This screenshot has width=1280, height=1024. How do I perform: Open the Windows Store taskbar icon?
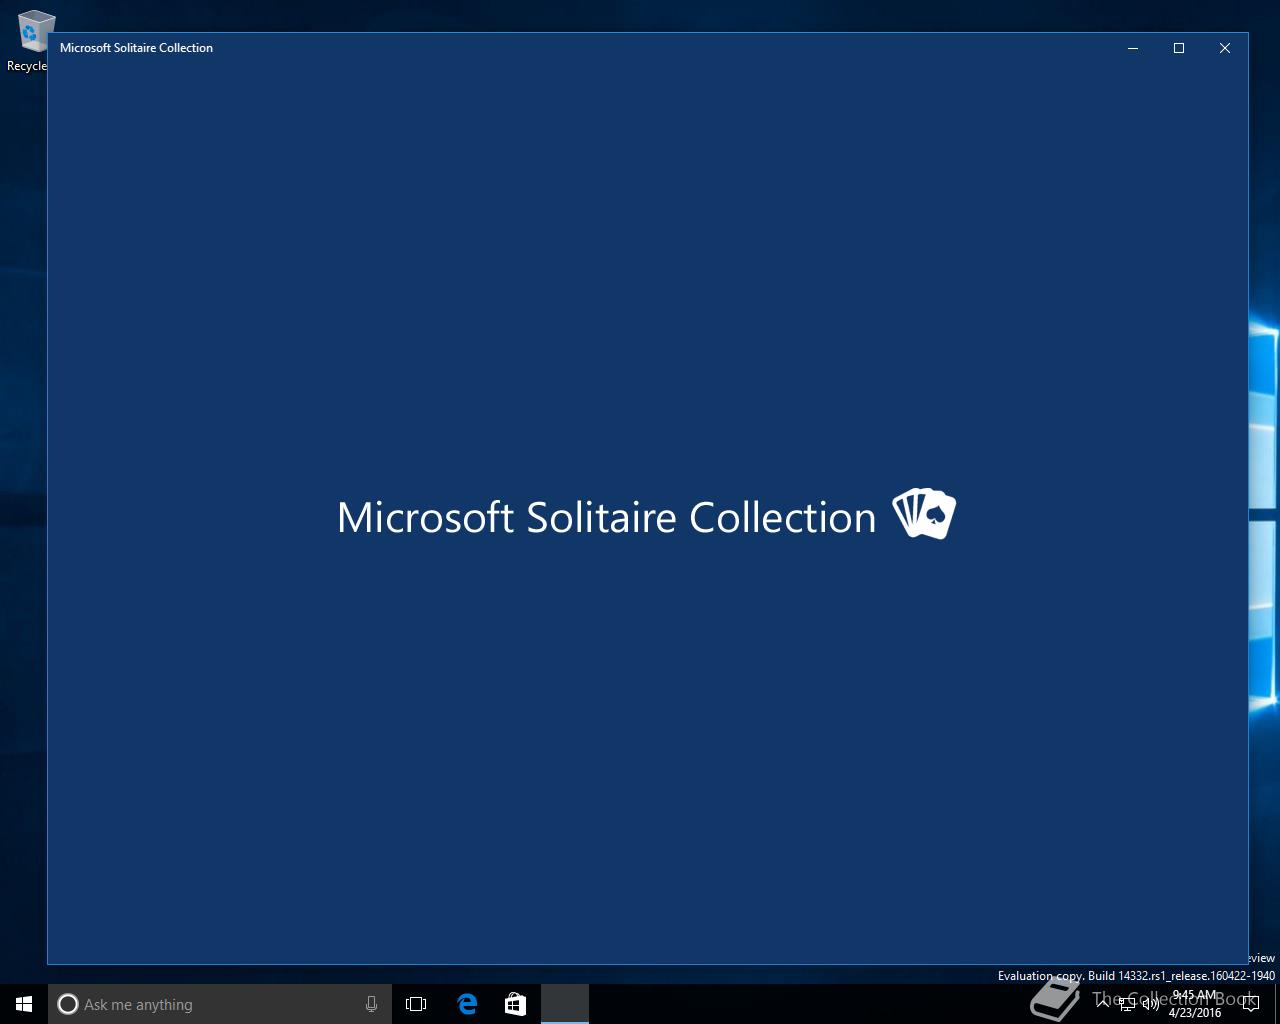pos(515,1004)
